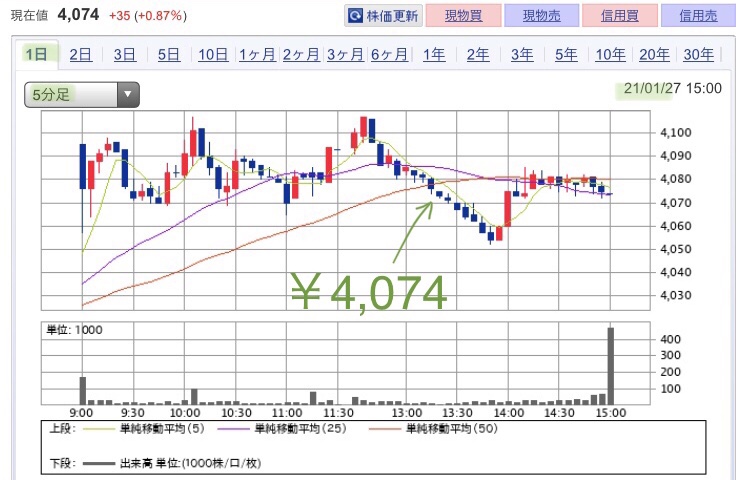Switch to the 2ヶ月 chart period
The width and height of the screenshot is (743, 480).
click(301, 55)
